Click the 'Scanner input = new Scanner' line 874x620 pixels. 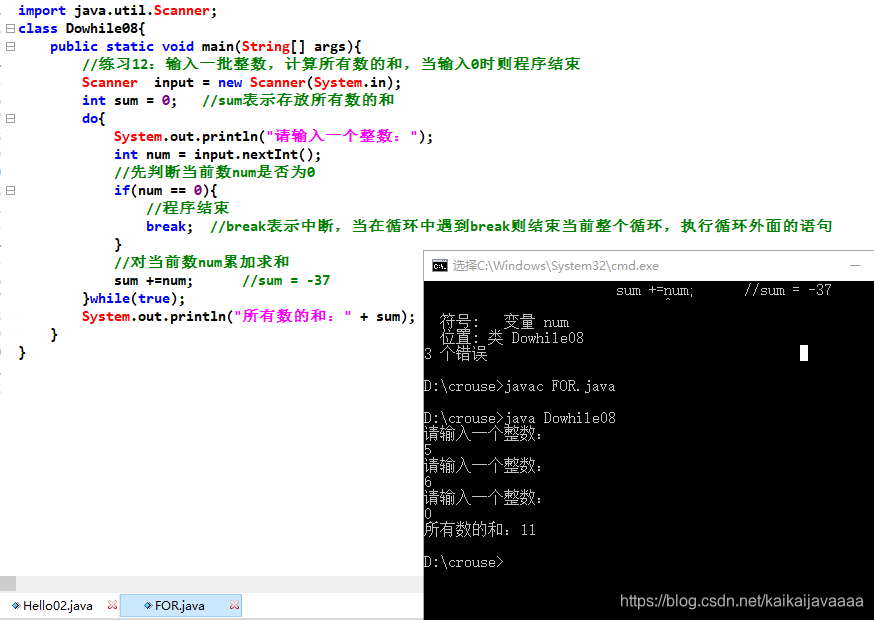241,83
